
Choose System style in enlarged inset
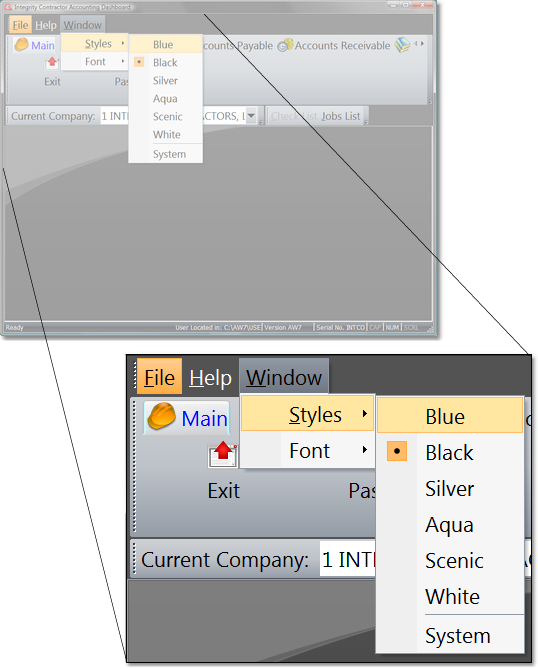pos(450,636)
